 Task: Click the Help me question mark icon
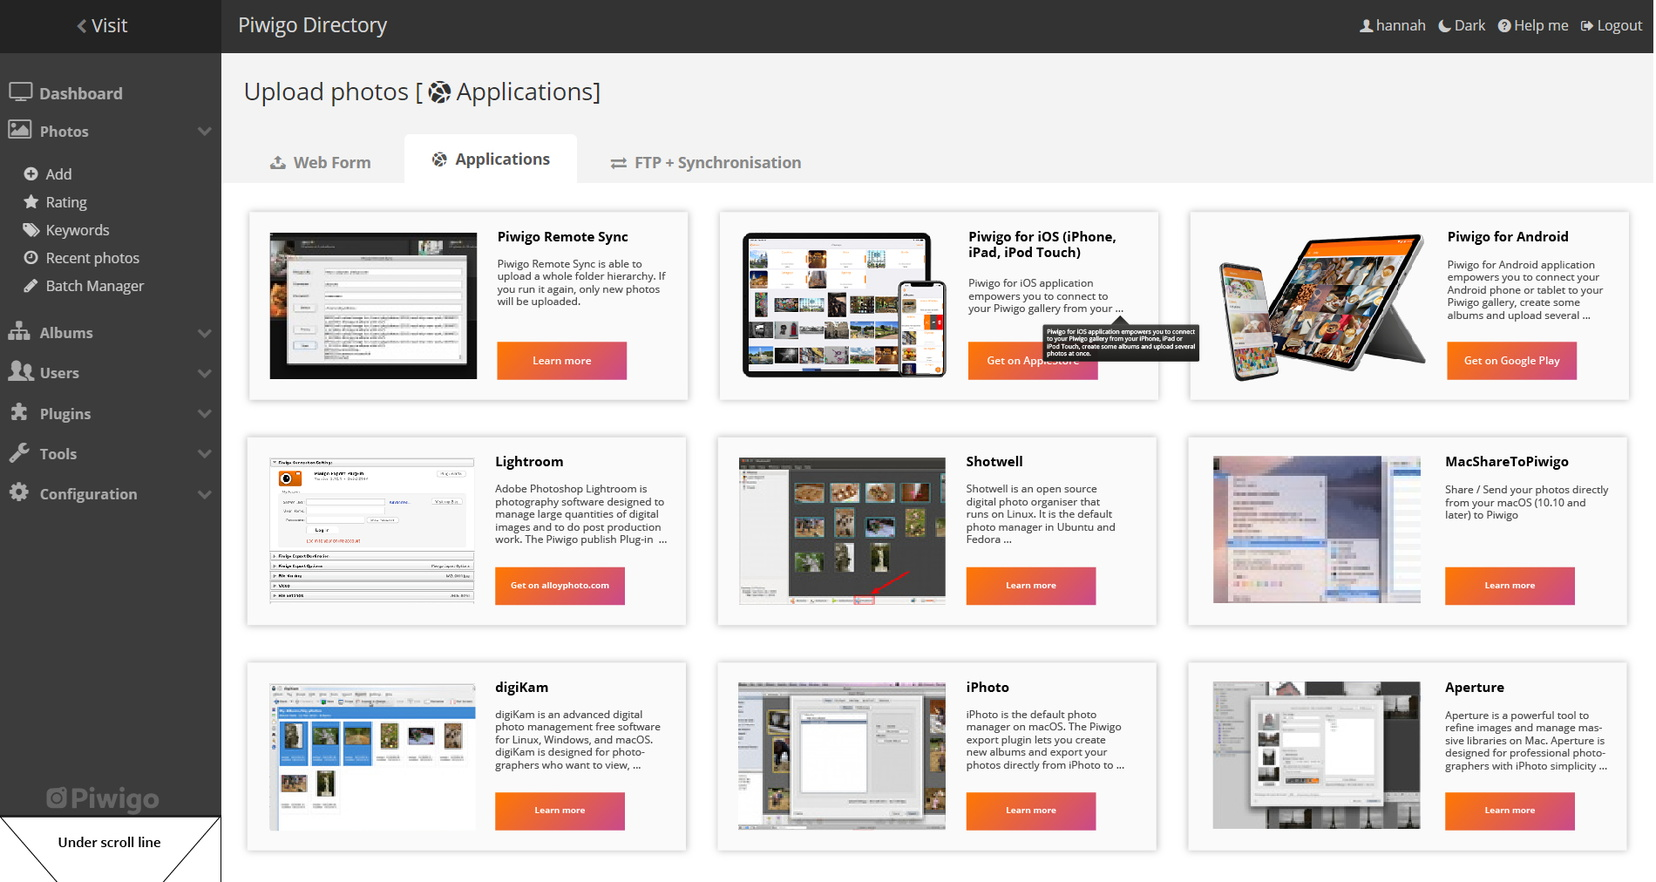click(1504, 26)
